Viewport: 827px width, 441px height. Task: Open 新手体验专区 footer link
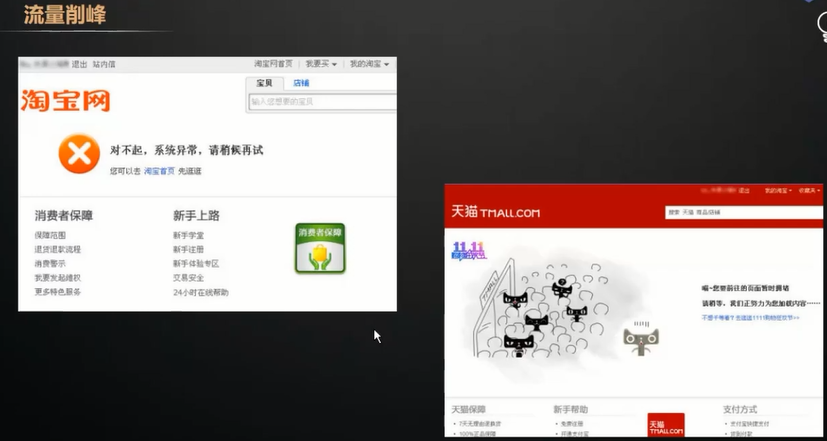tap(196, 264)
